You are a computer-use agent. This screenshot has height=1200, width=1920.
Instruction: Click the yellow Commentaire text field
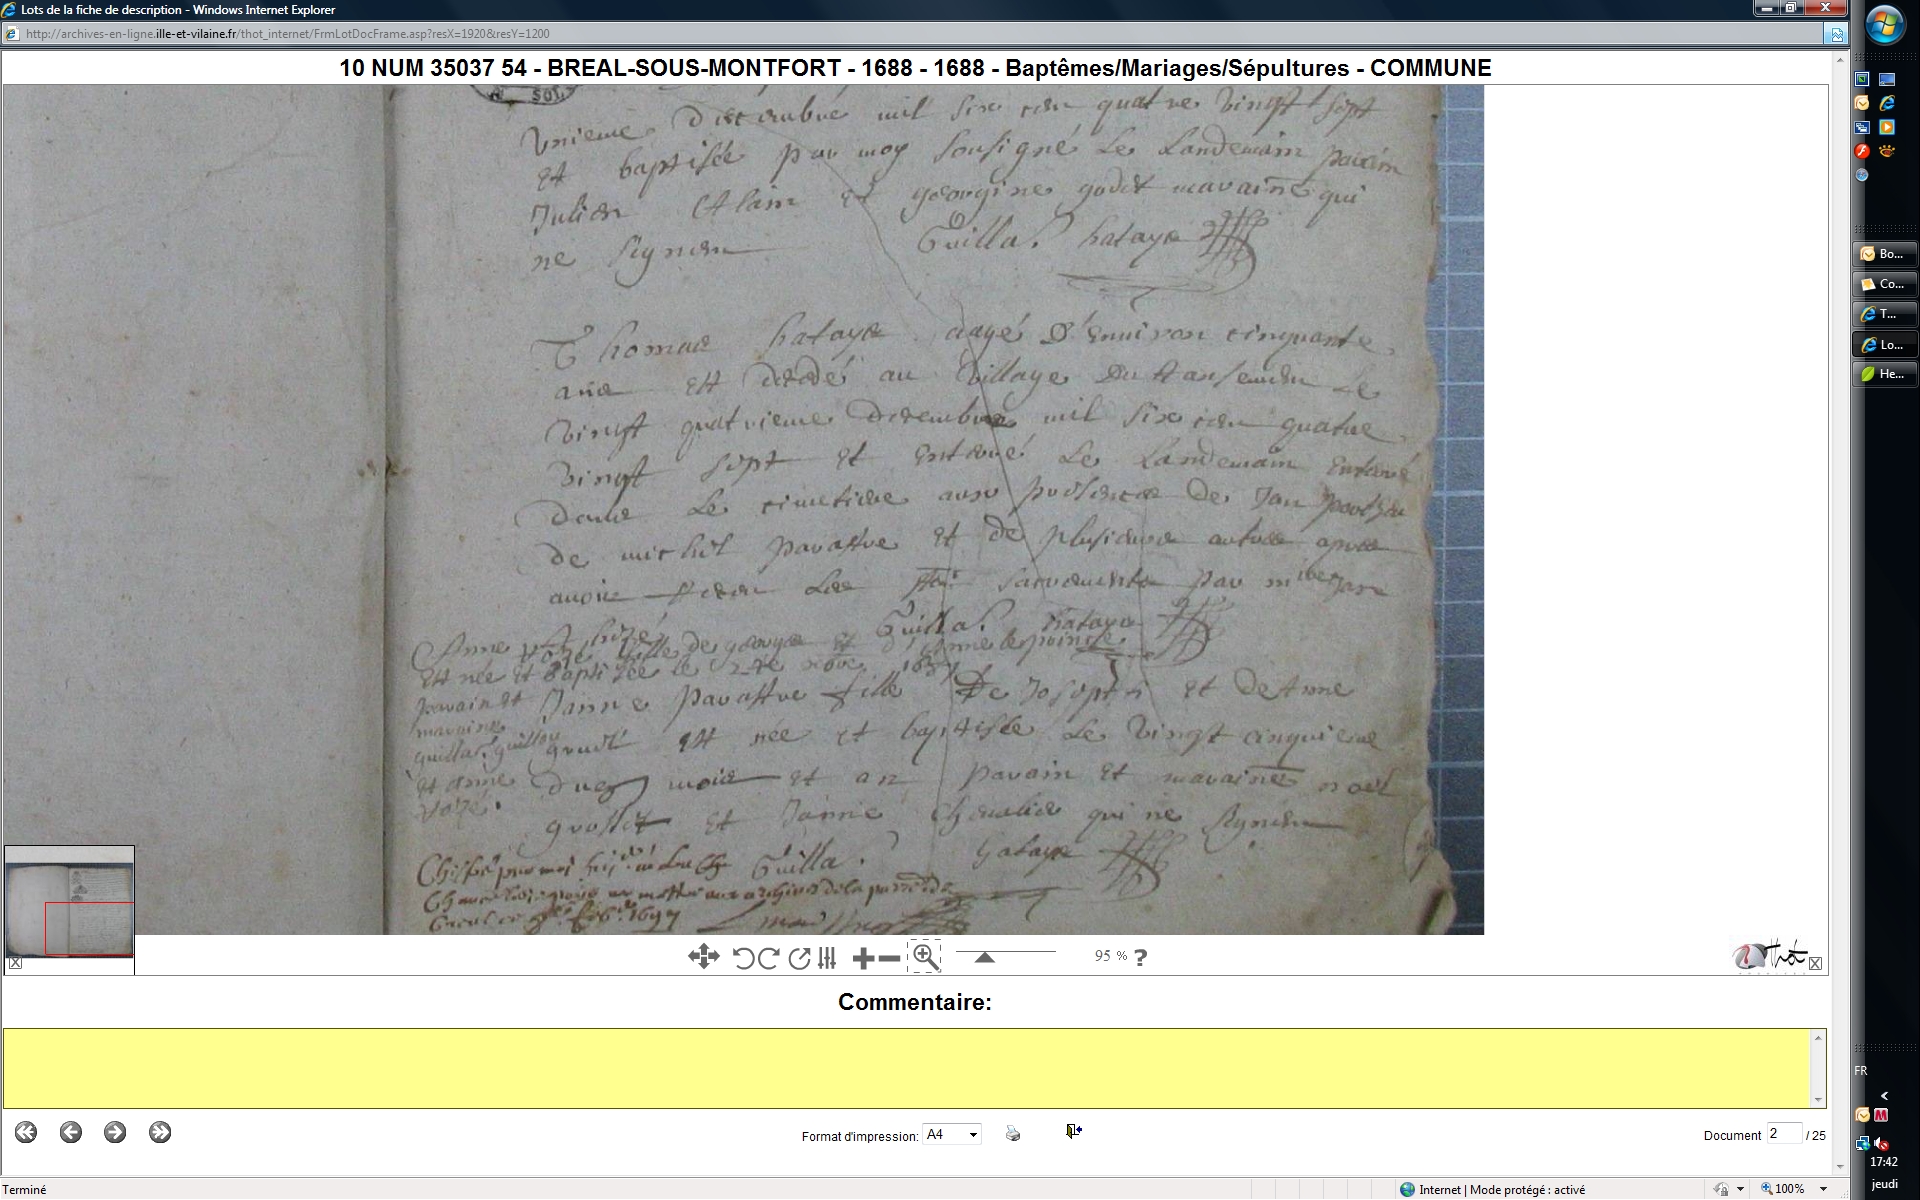point(906,1067)
